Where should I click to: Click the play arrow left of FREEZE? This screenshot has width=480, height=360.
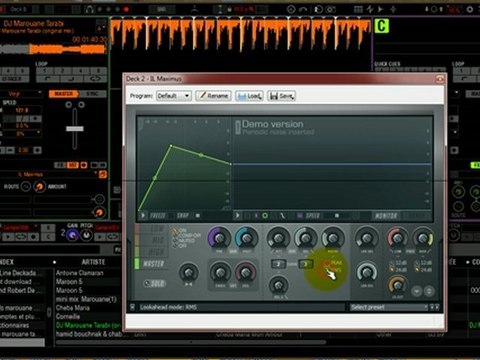pyautogui.click(x=143, y=216)
